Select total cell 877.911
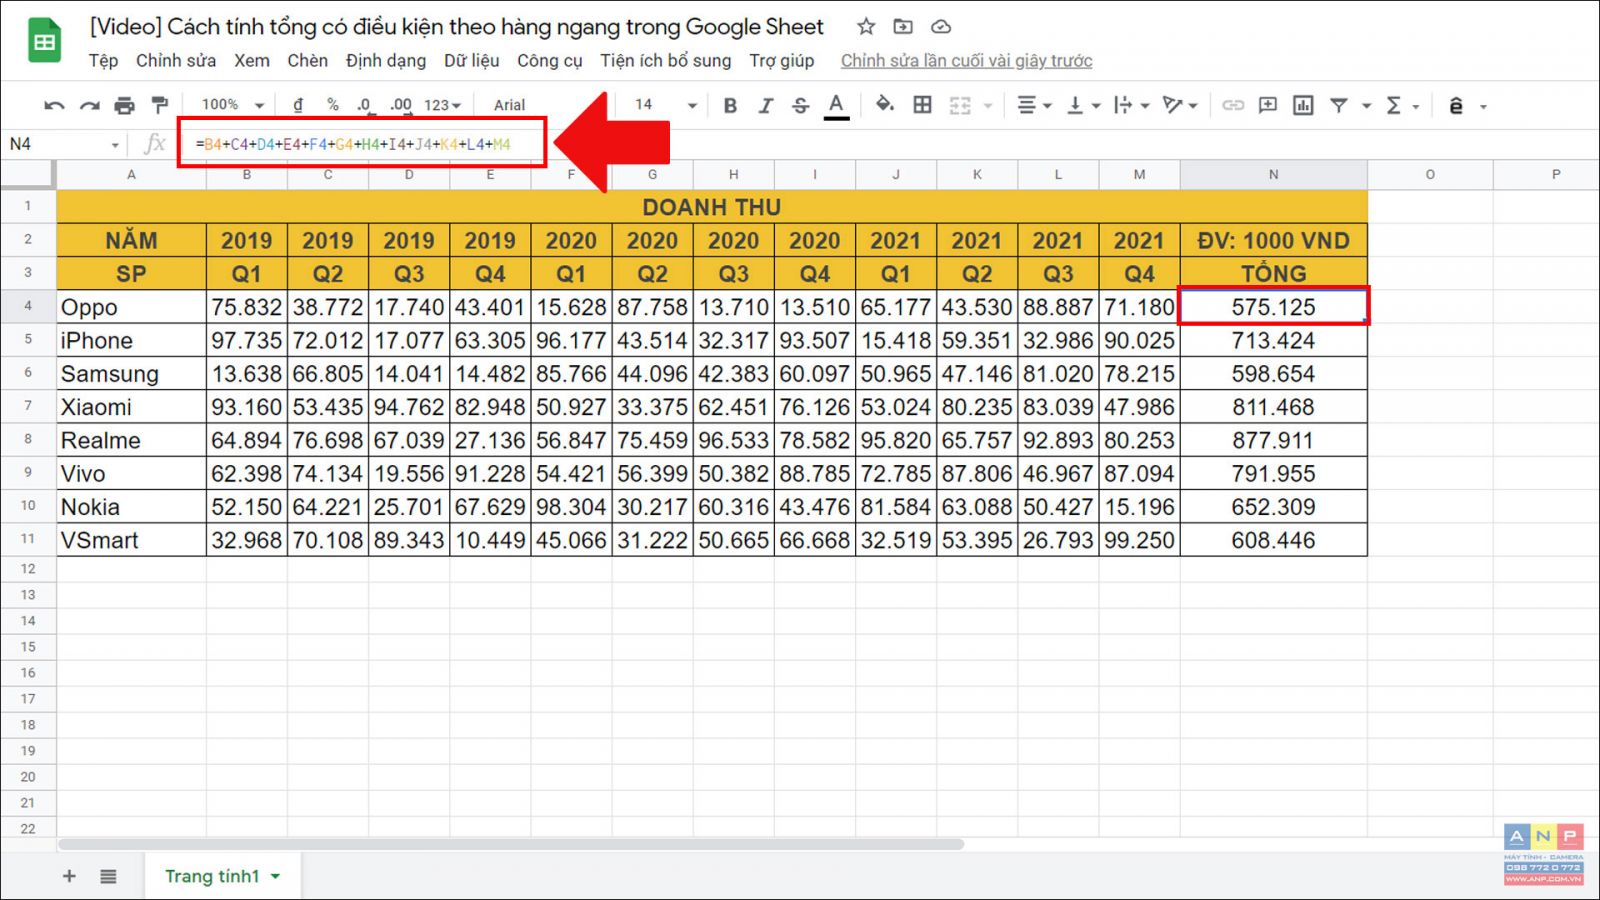1600x900 pixels. click(1273, 440)
